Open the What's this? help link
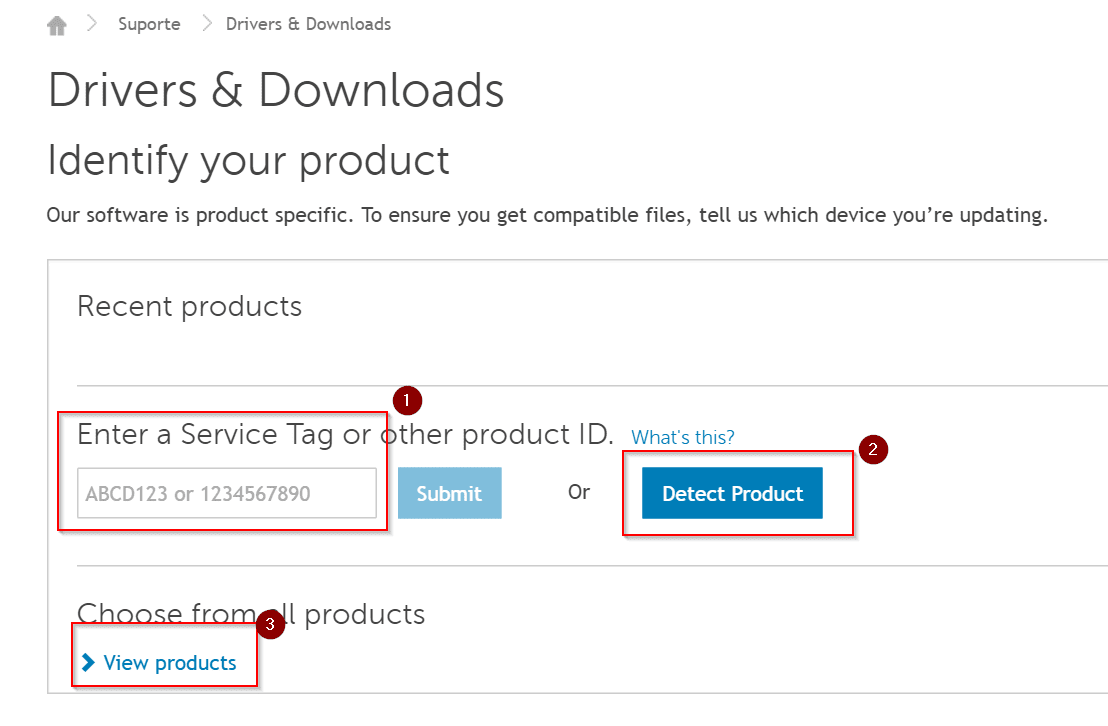1108x726 pixels. pos(682,437)
